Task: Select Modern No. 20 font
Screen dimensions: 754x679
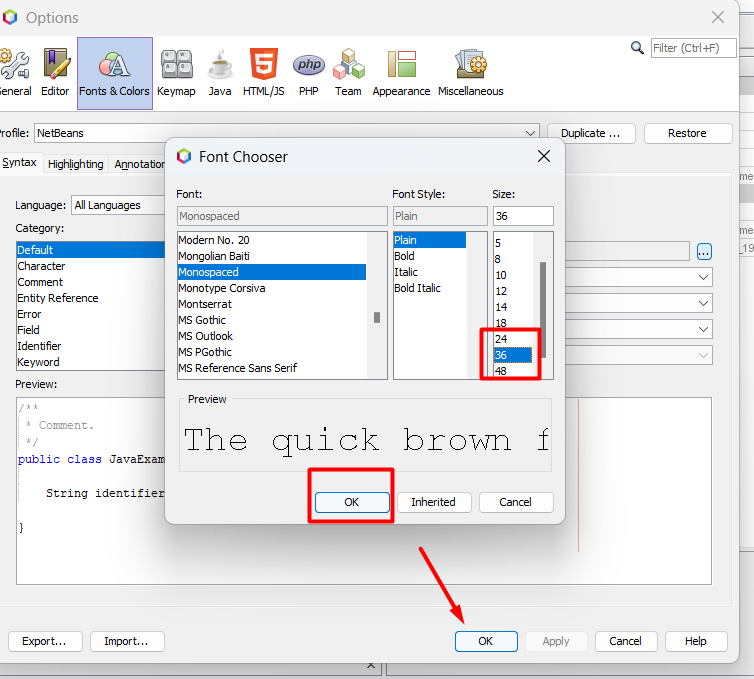Action: (272, 240)
